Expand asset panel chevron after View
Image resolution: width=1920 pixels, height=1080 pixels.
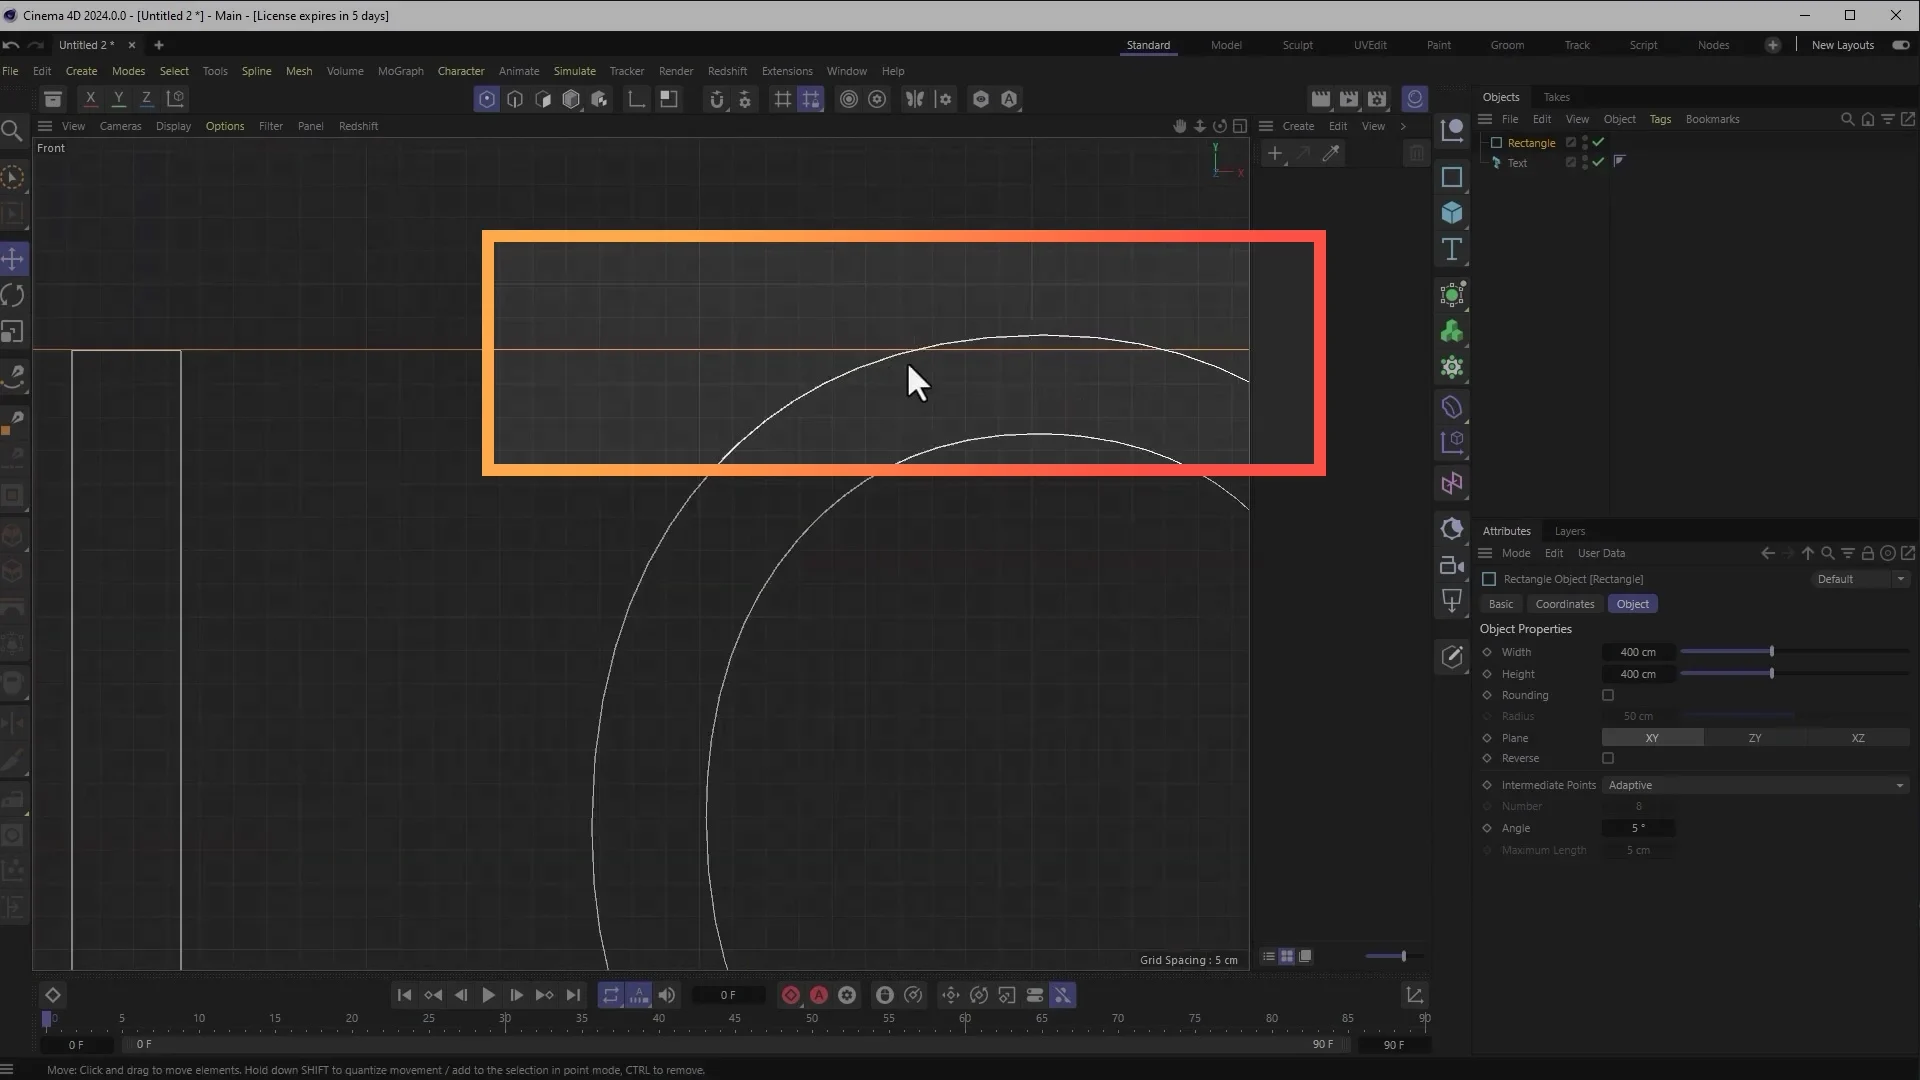1403,126
